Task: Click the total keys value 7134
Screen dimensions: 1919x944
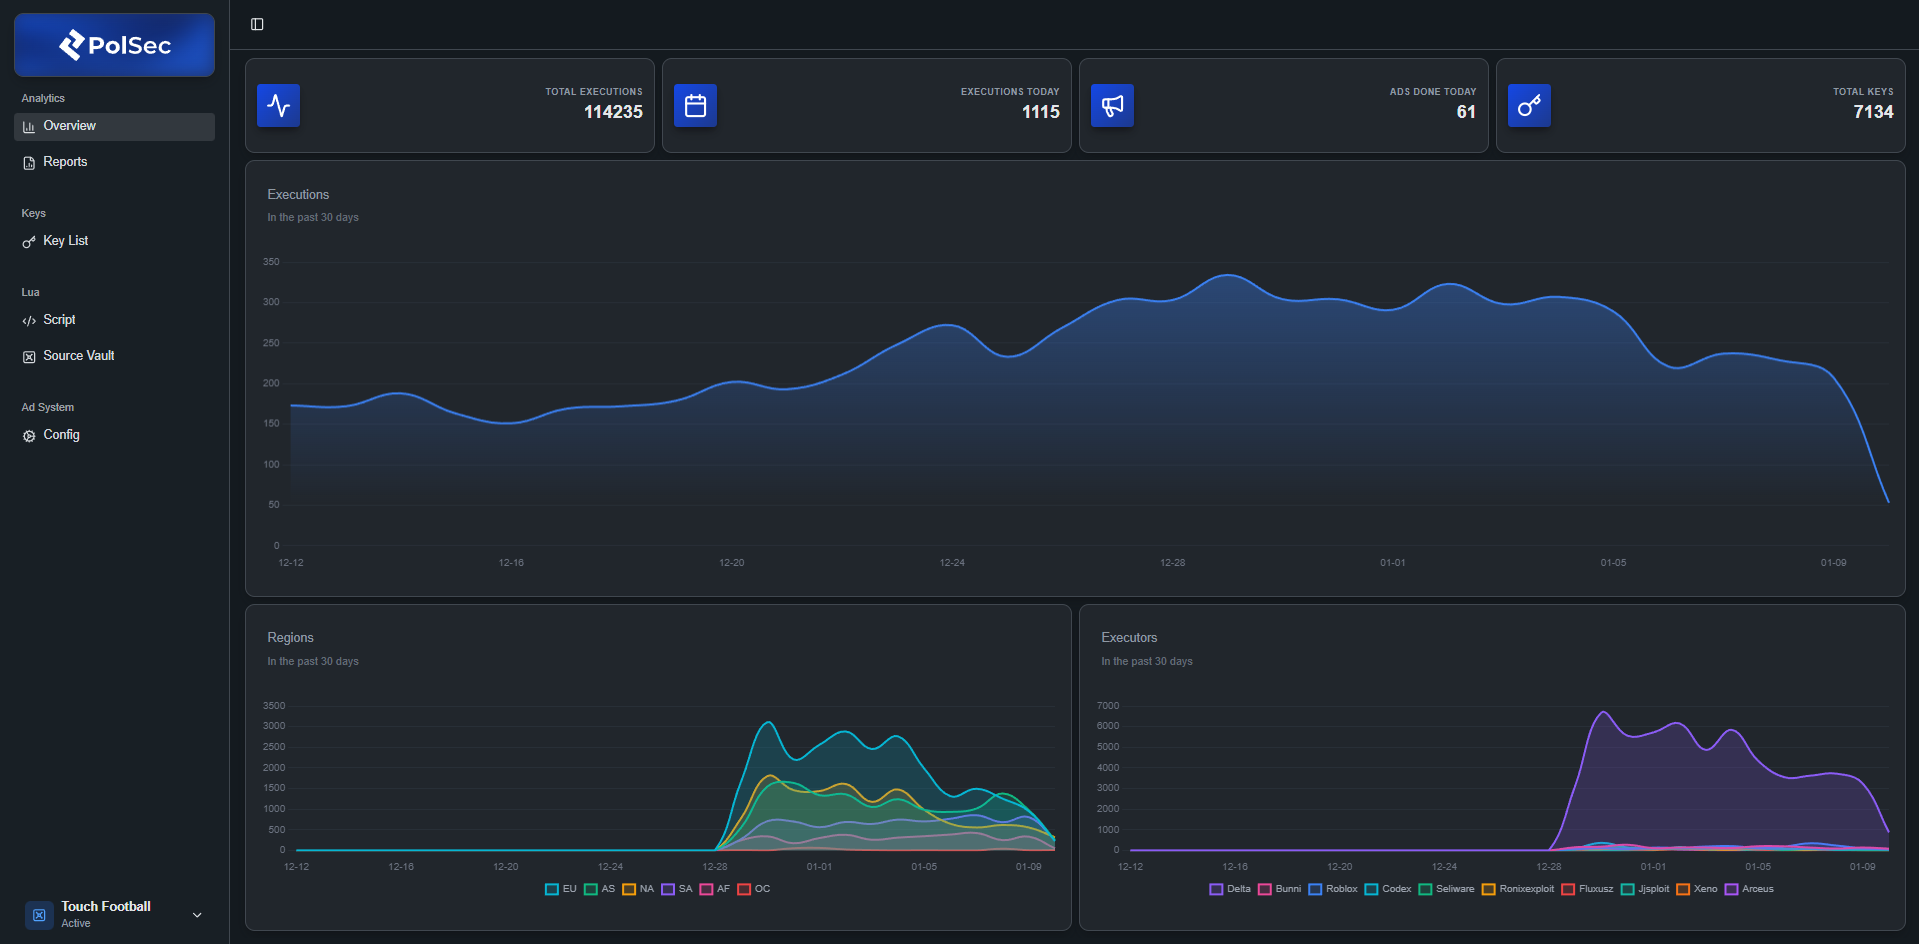Action: pyautogui.click(x=1873, y=112)
